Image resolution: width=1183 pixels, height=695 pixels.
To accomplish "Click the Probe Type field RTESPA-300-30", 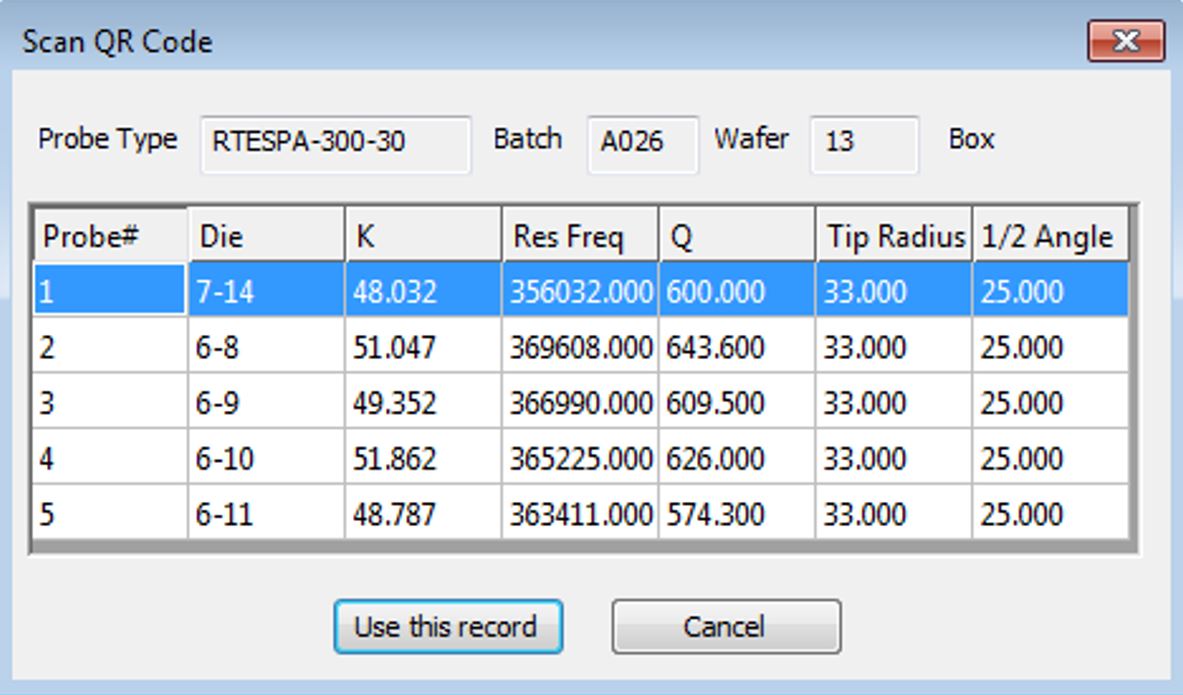I will pos(335,142).
